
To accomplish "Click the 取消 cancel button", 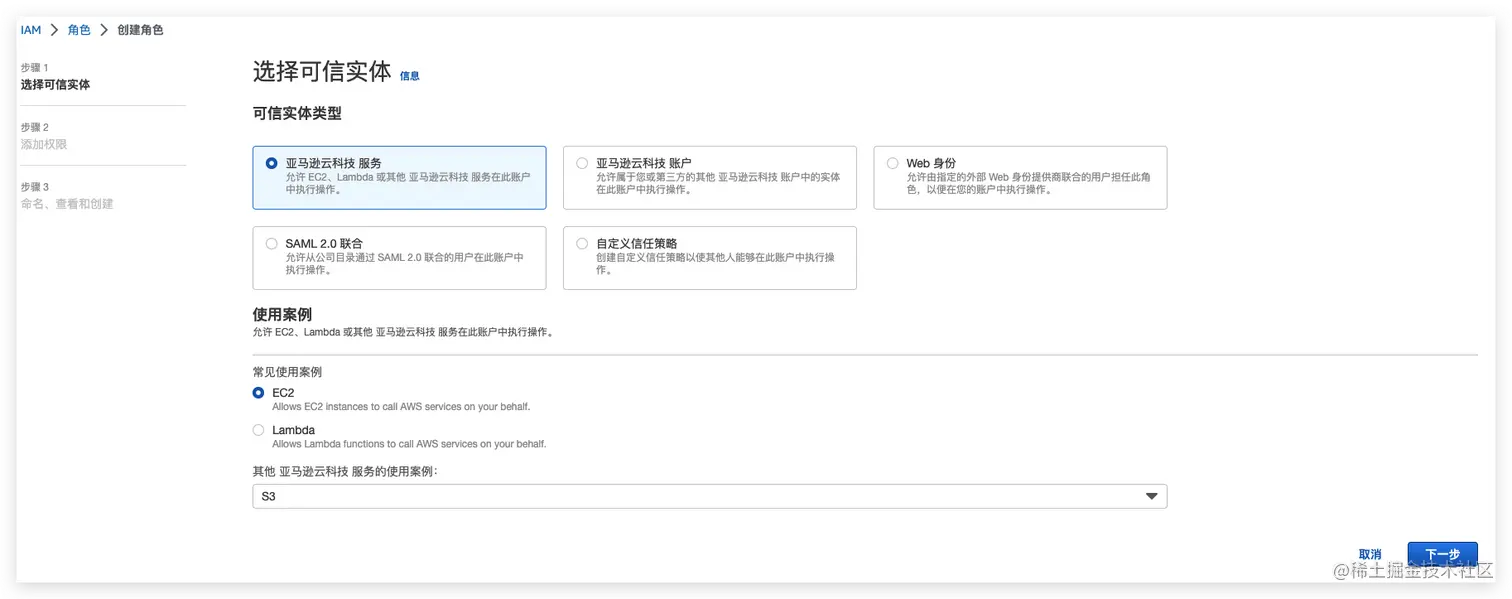I will click(1370, 554).
